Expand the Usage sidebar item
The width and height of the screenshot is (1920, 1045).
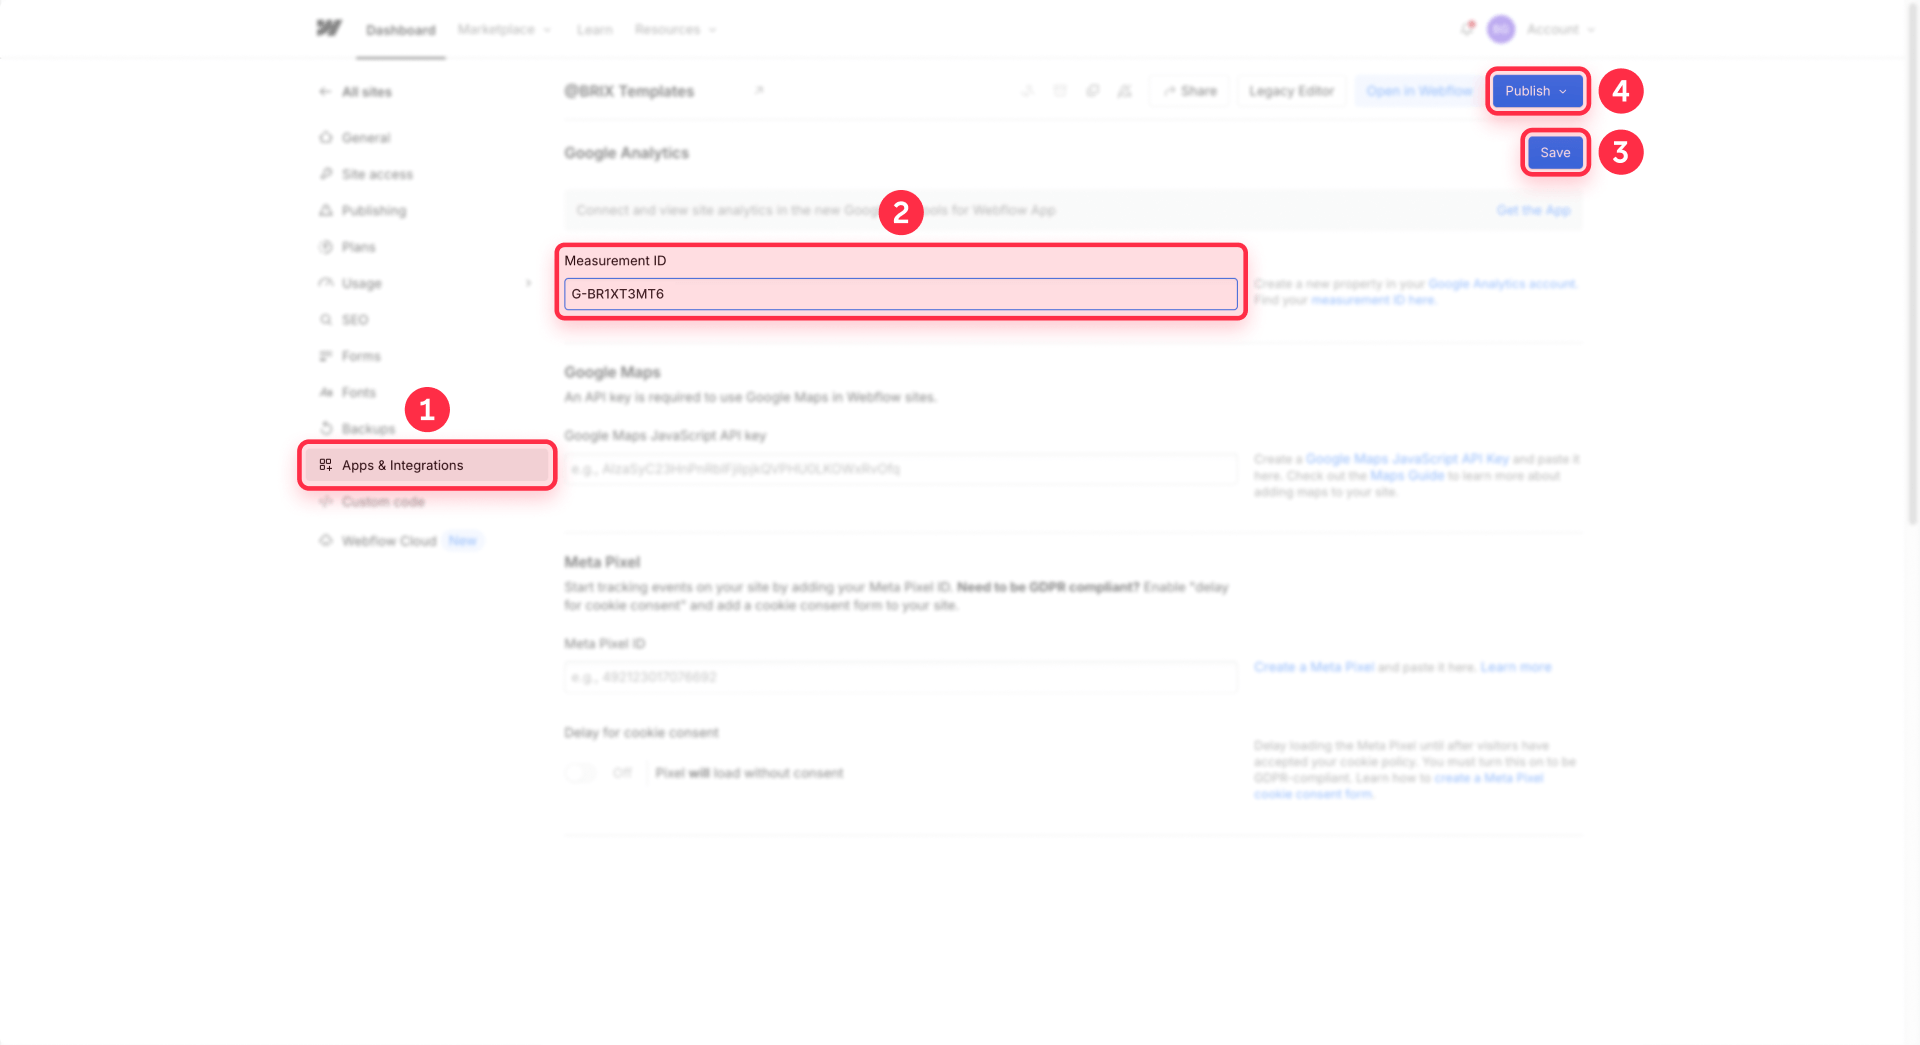tap(529, 283)
